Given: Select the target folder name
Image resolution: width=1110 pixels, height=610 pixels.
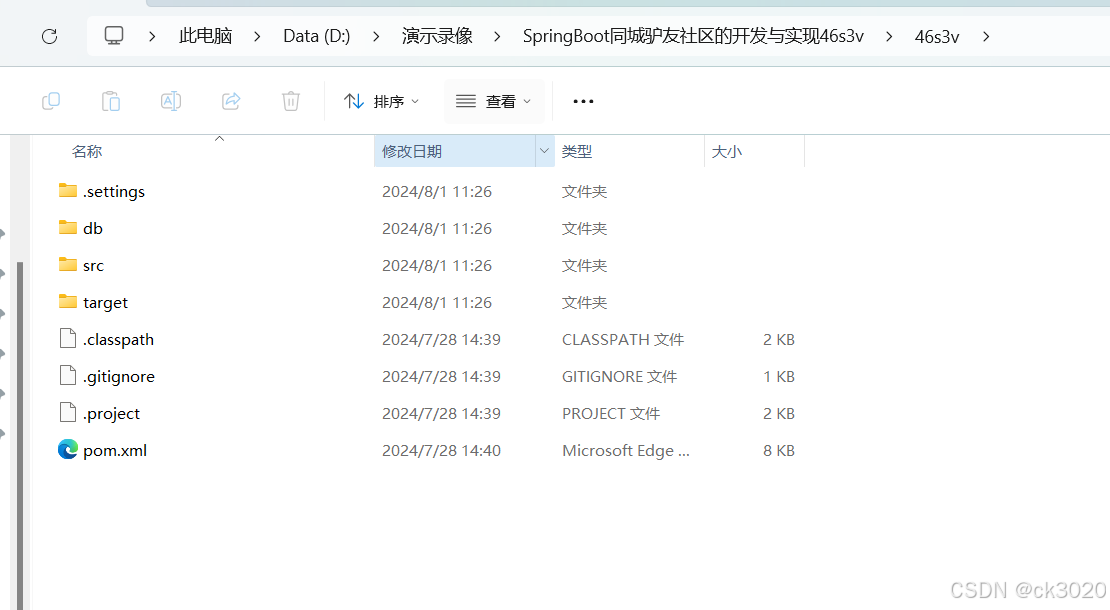Looking at the screenshot, I should point(105,303).
